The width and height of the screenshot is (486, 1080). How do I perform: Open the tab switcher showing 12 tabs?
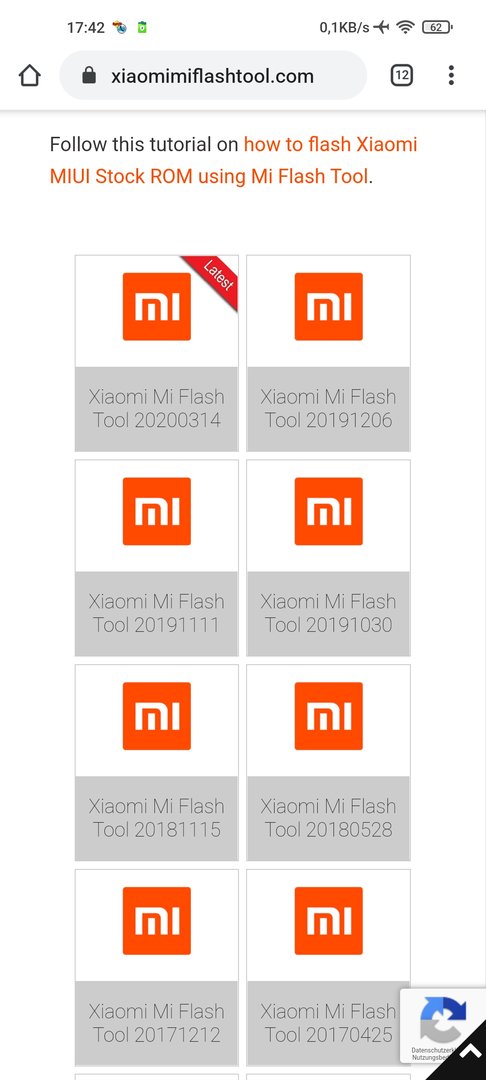tap(401, 75)
